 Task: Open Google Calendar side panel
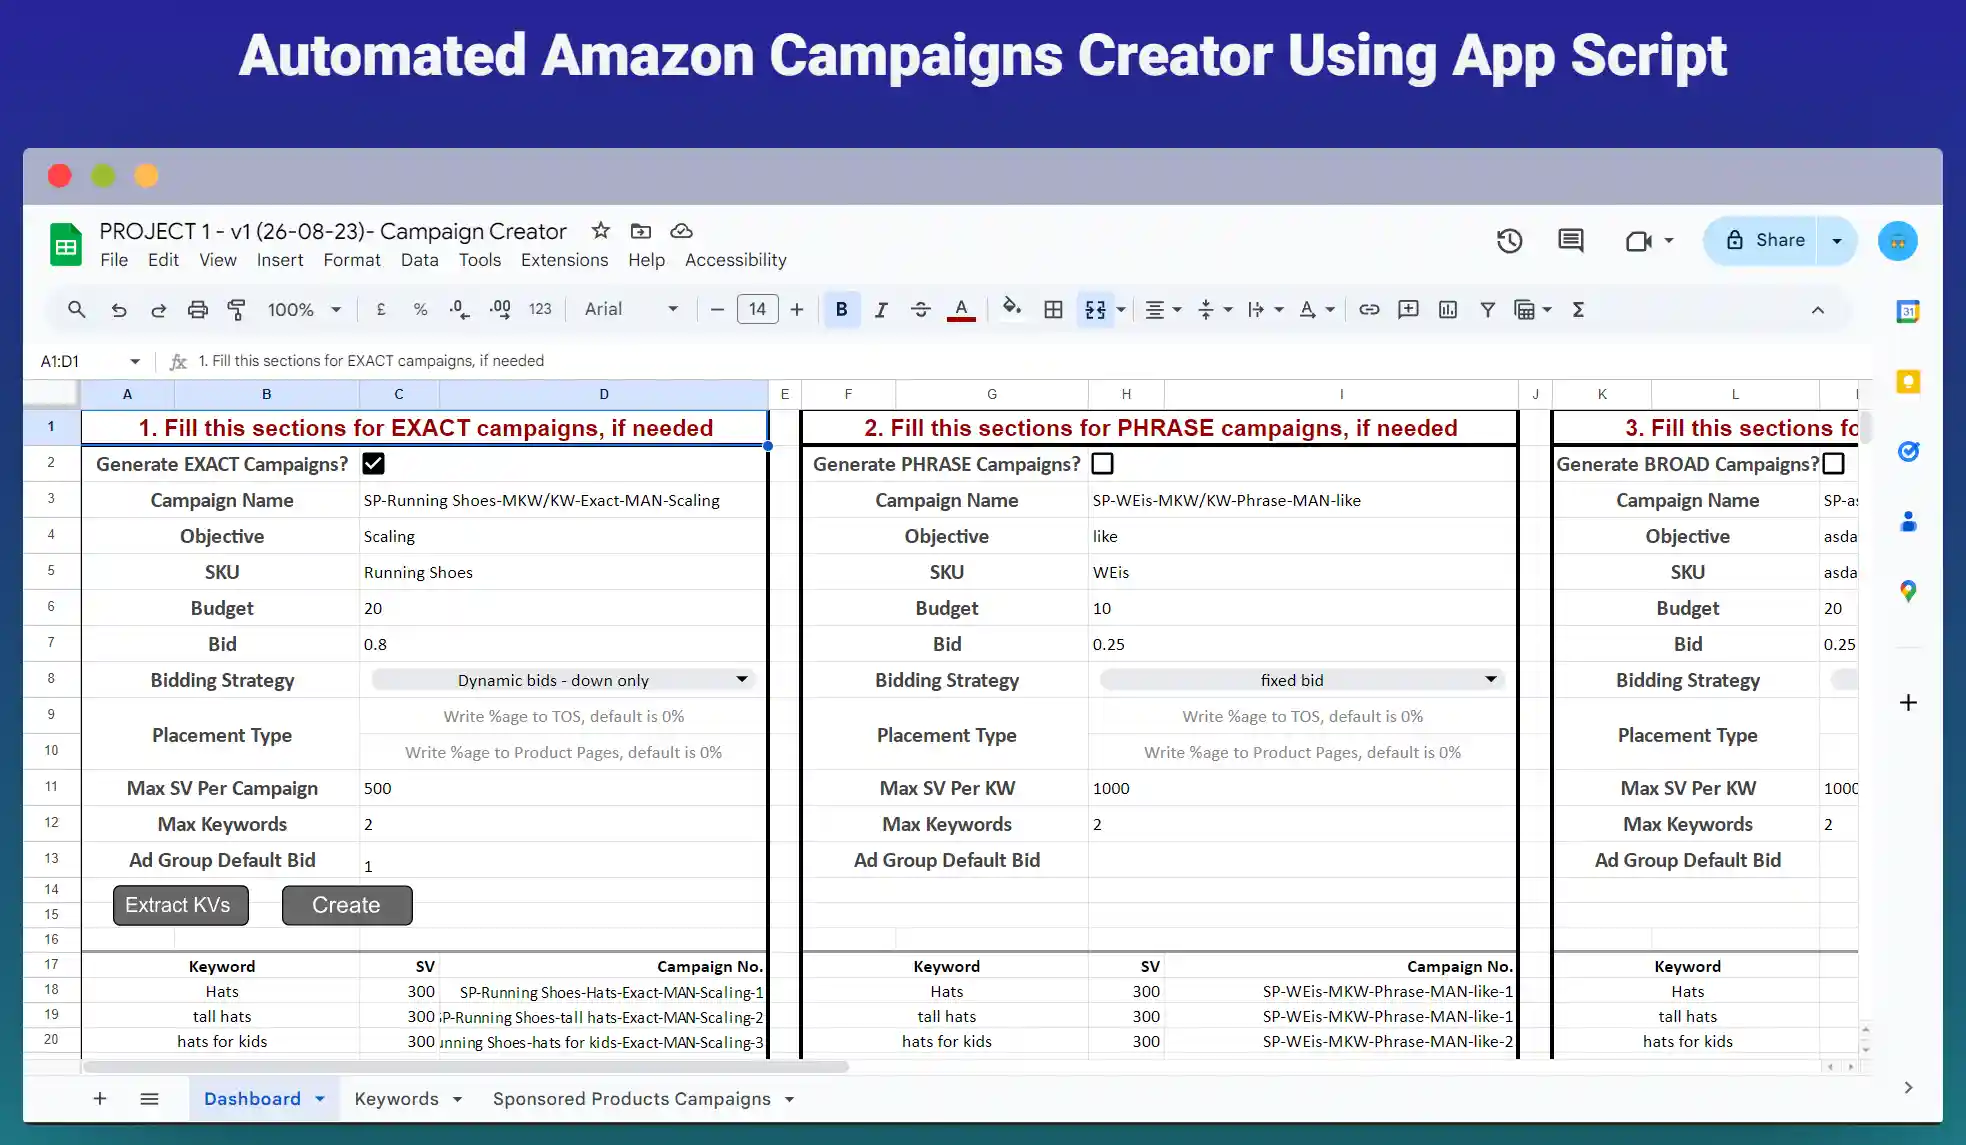pyautogui.click(x=1908, y=311)
